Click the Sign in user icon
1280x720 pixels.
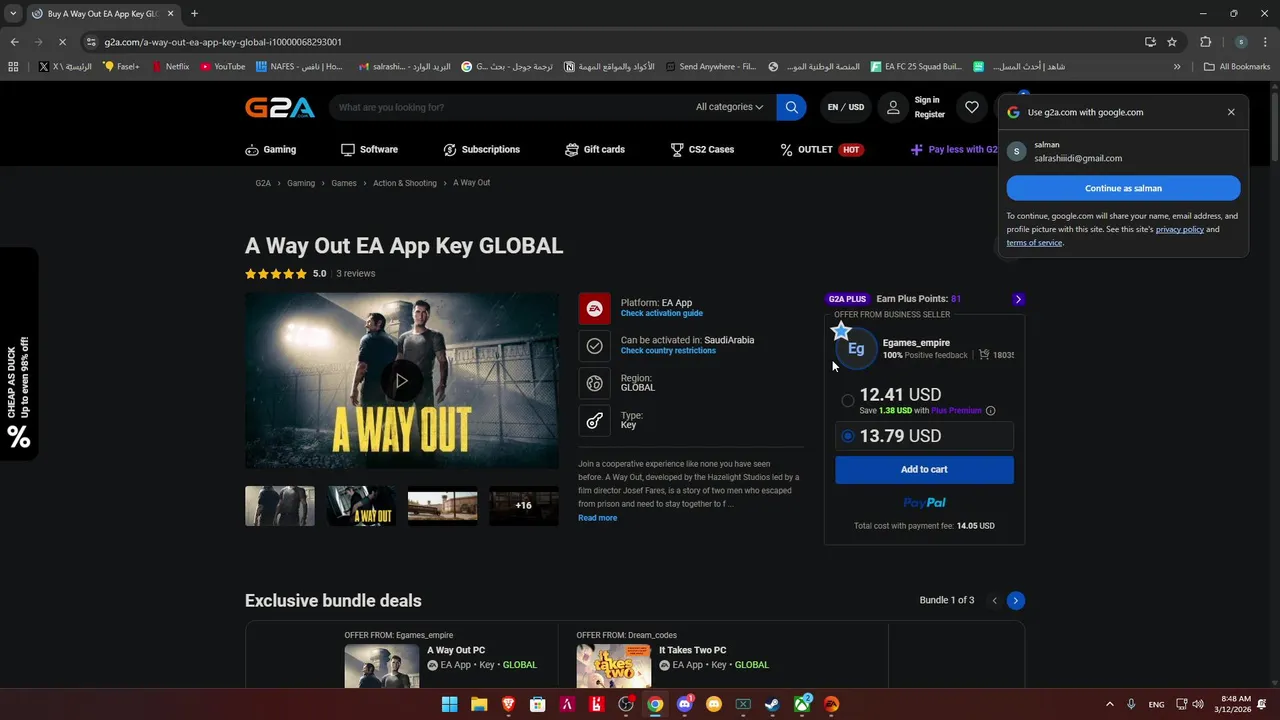(893, 107)
